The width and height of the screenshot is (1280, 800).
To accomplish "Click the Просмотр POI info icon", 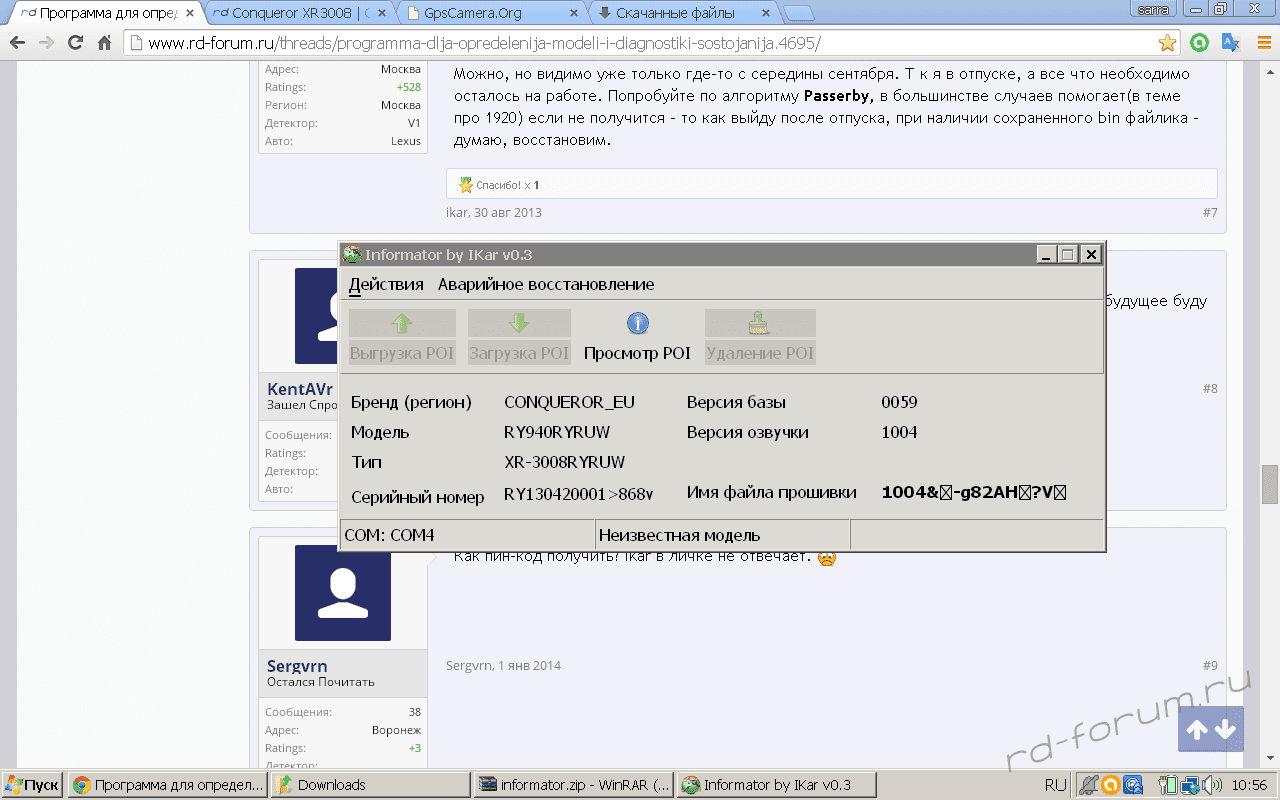I will 638,323.
